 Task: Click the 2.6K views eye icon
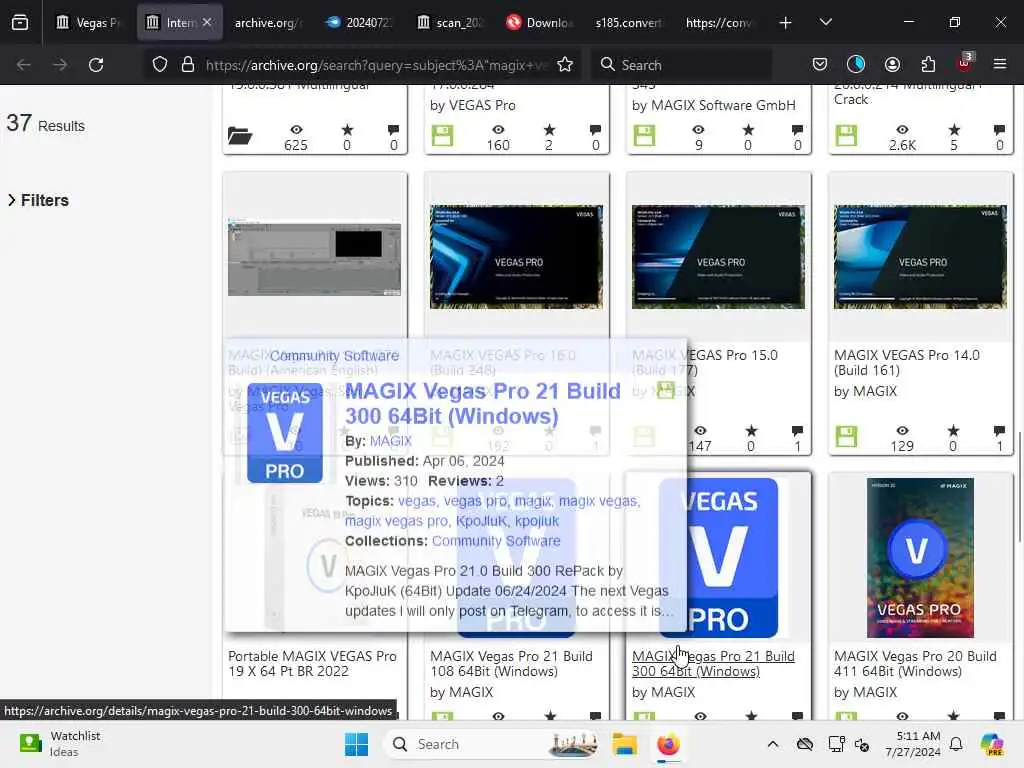[x=902, y=129]
